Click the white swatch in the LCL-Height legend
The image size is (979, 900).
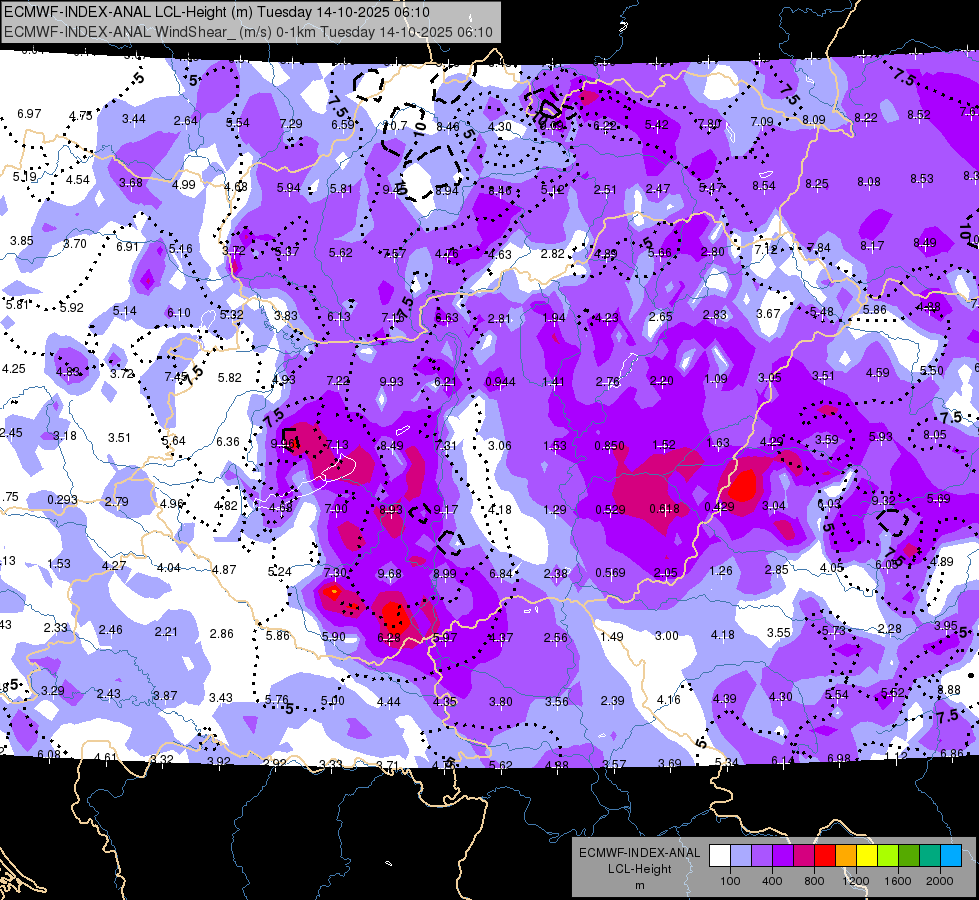pos(720,855)
